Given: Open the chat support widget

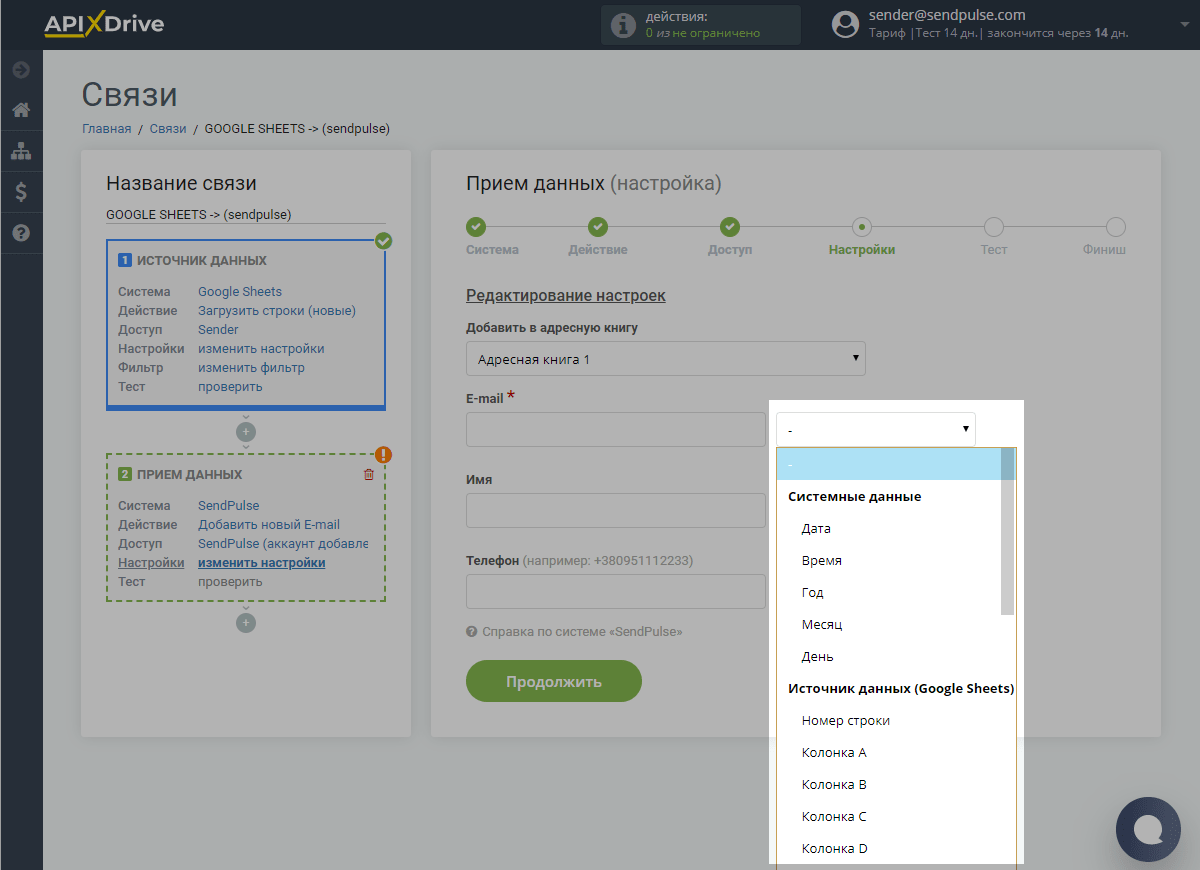Looking at the screenshot, I should coord(1148,829).
